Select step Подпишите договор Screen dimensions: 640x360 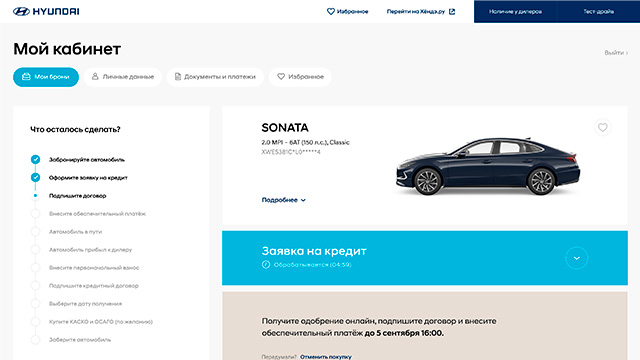[x=78, y=196]
